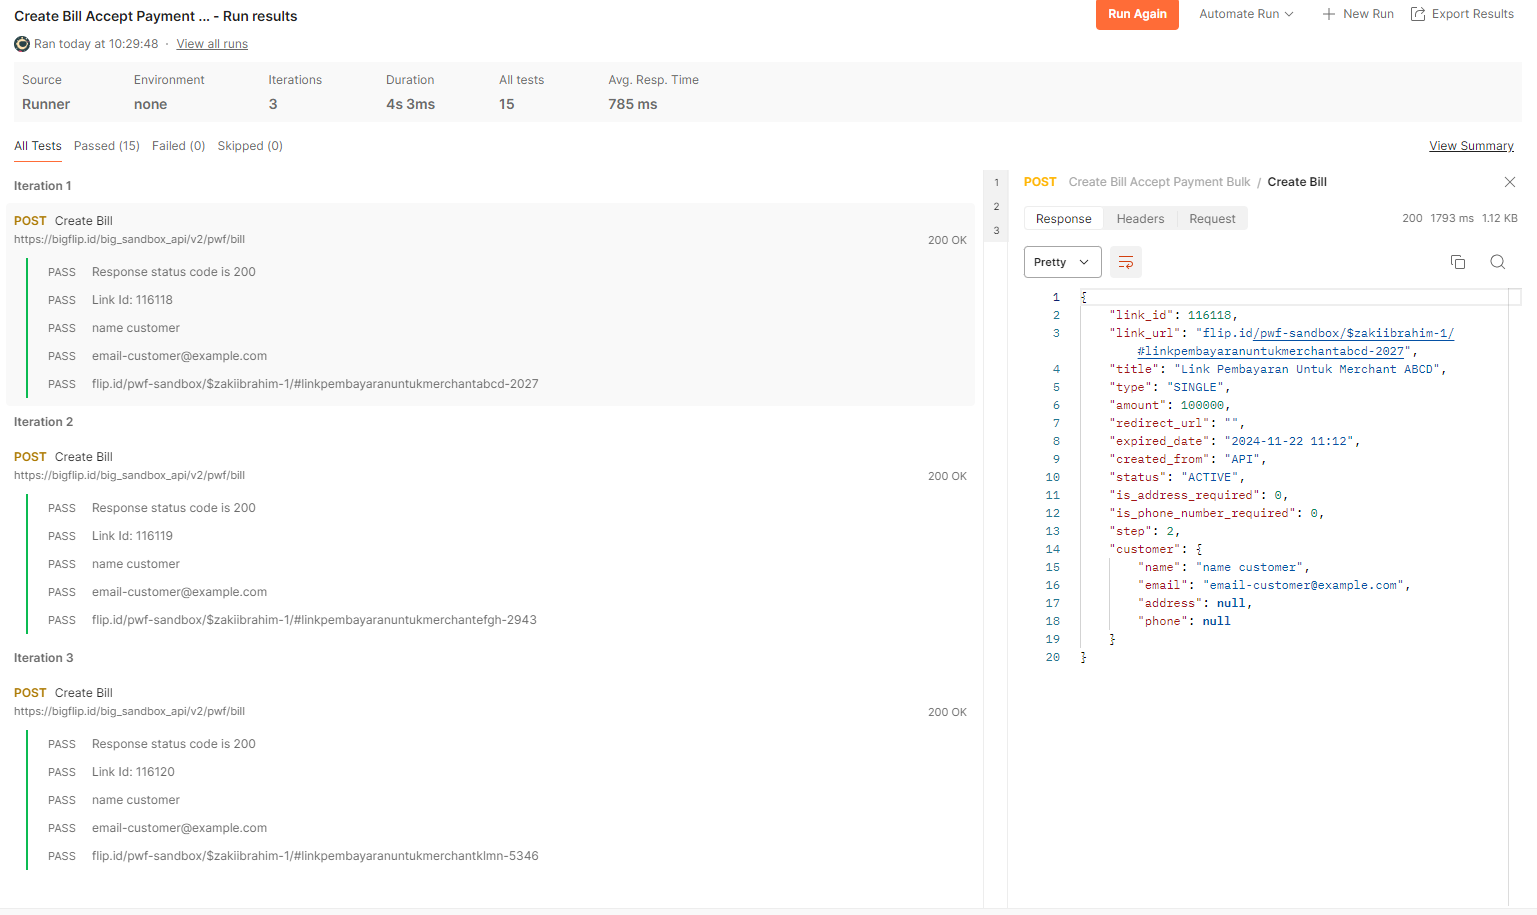Image resolution: width=1537 pixels, height=915 pixels.
Task: Open search within the response
Action: pos(1497,261)
